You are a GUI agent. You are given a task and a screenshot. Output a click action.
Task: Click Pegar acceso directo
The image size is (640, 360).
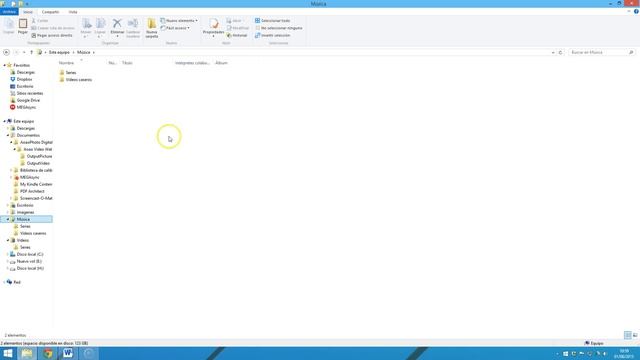[52, 36]
